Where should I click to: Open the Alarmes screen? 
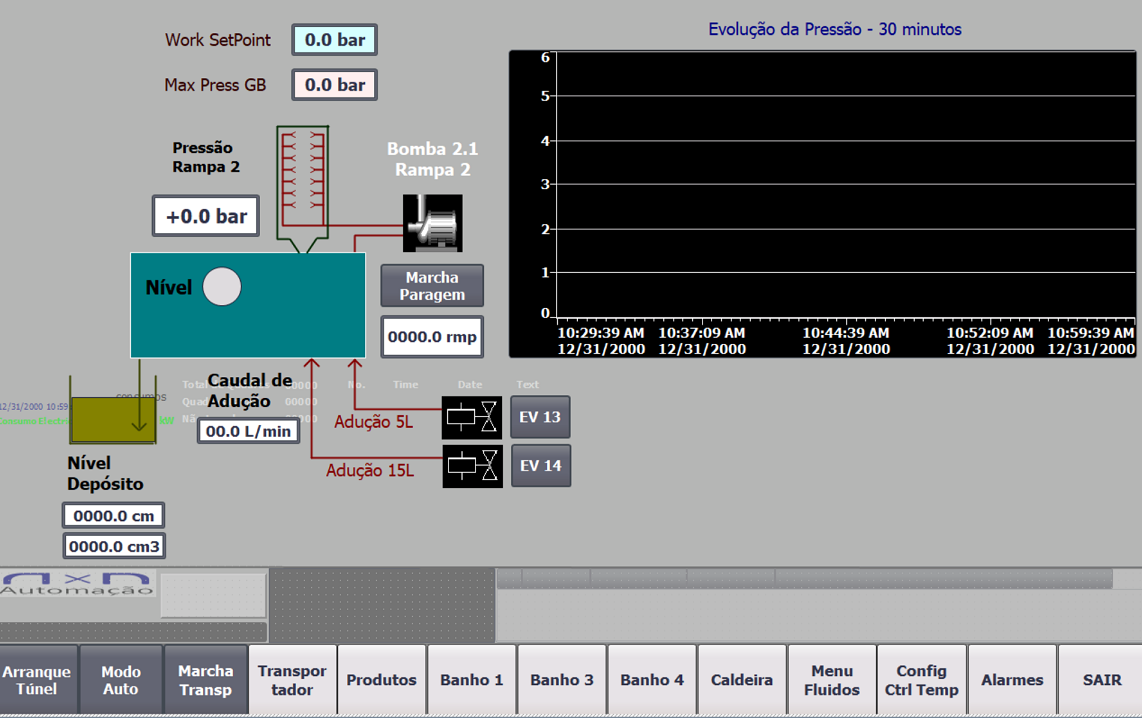[1012, 680]
